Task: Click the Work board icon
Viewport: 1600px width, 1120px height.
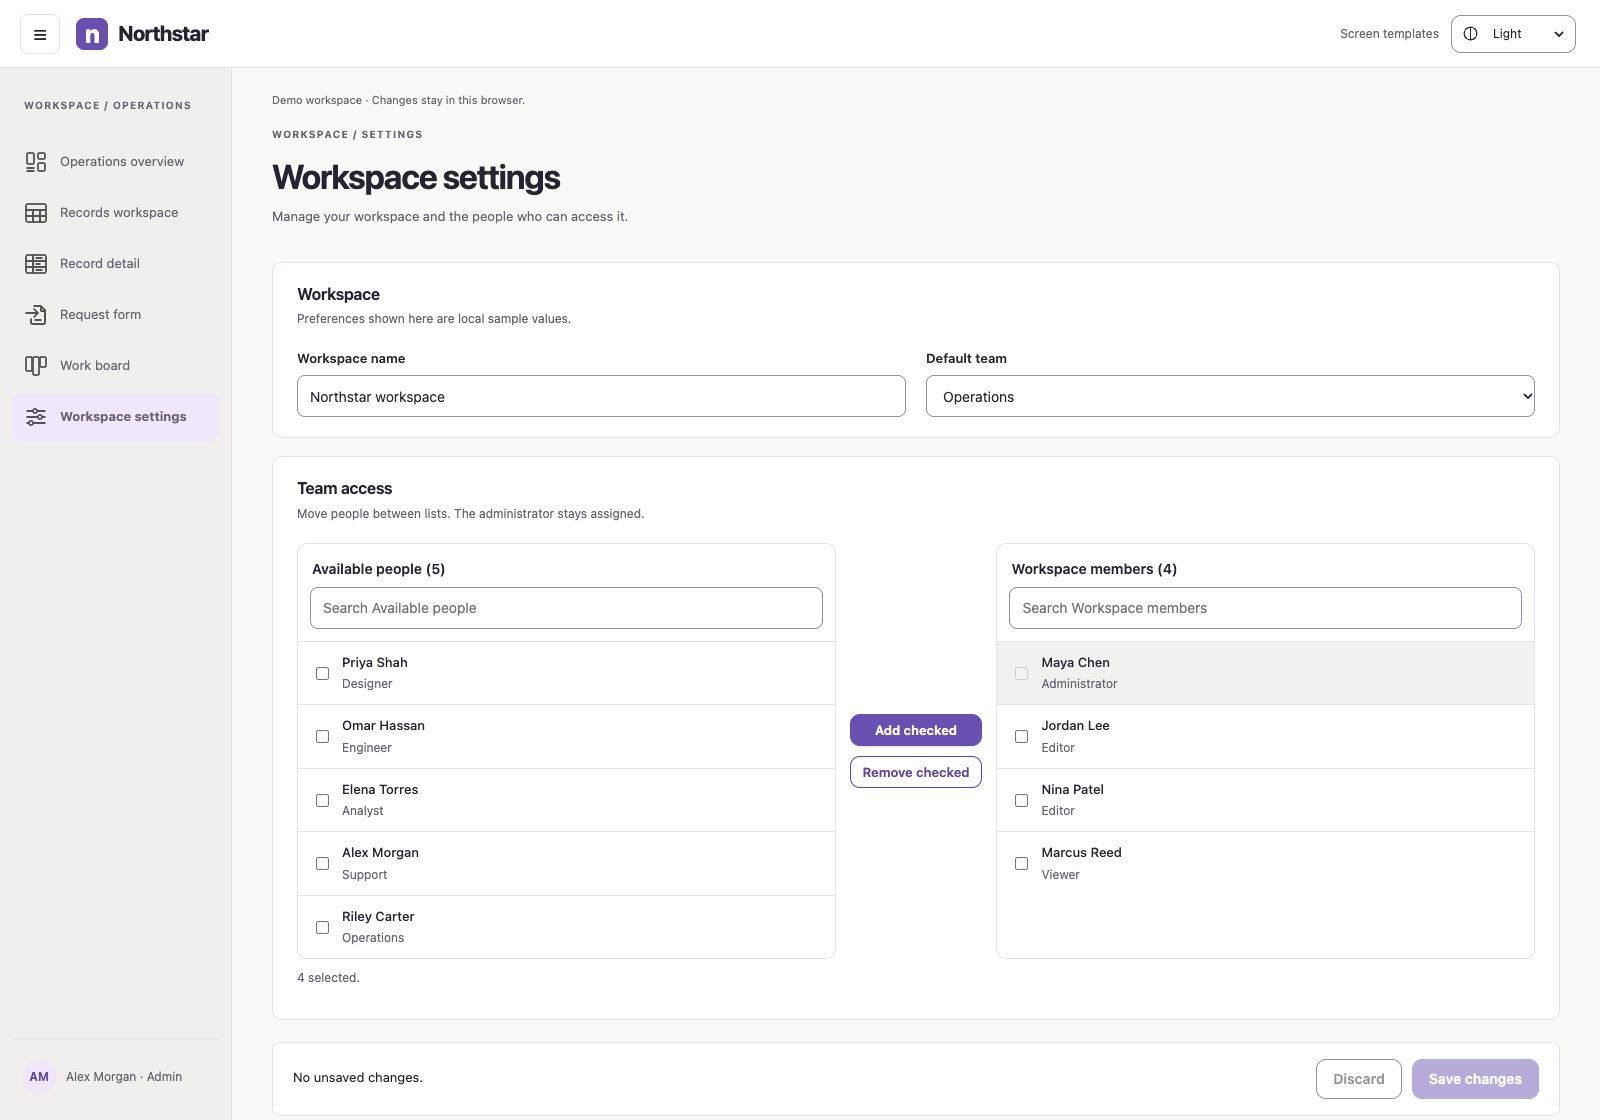Action: click(36, 366)
